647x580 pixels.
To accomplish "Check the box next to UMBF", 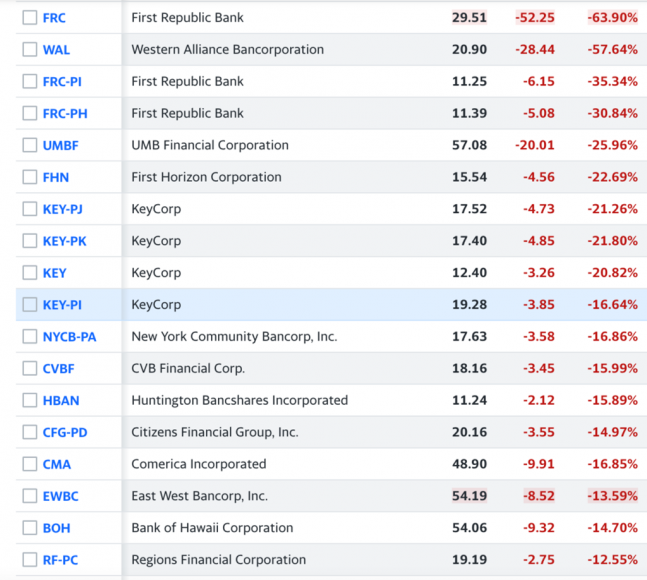I will (x=29, y=146).
